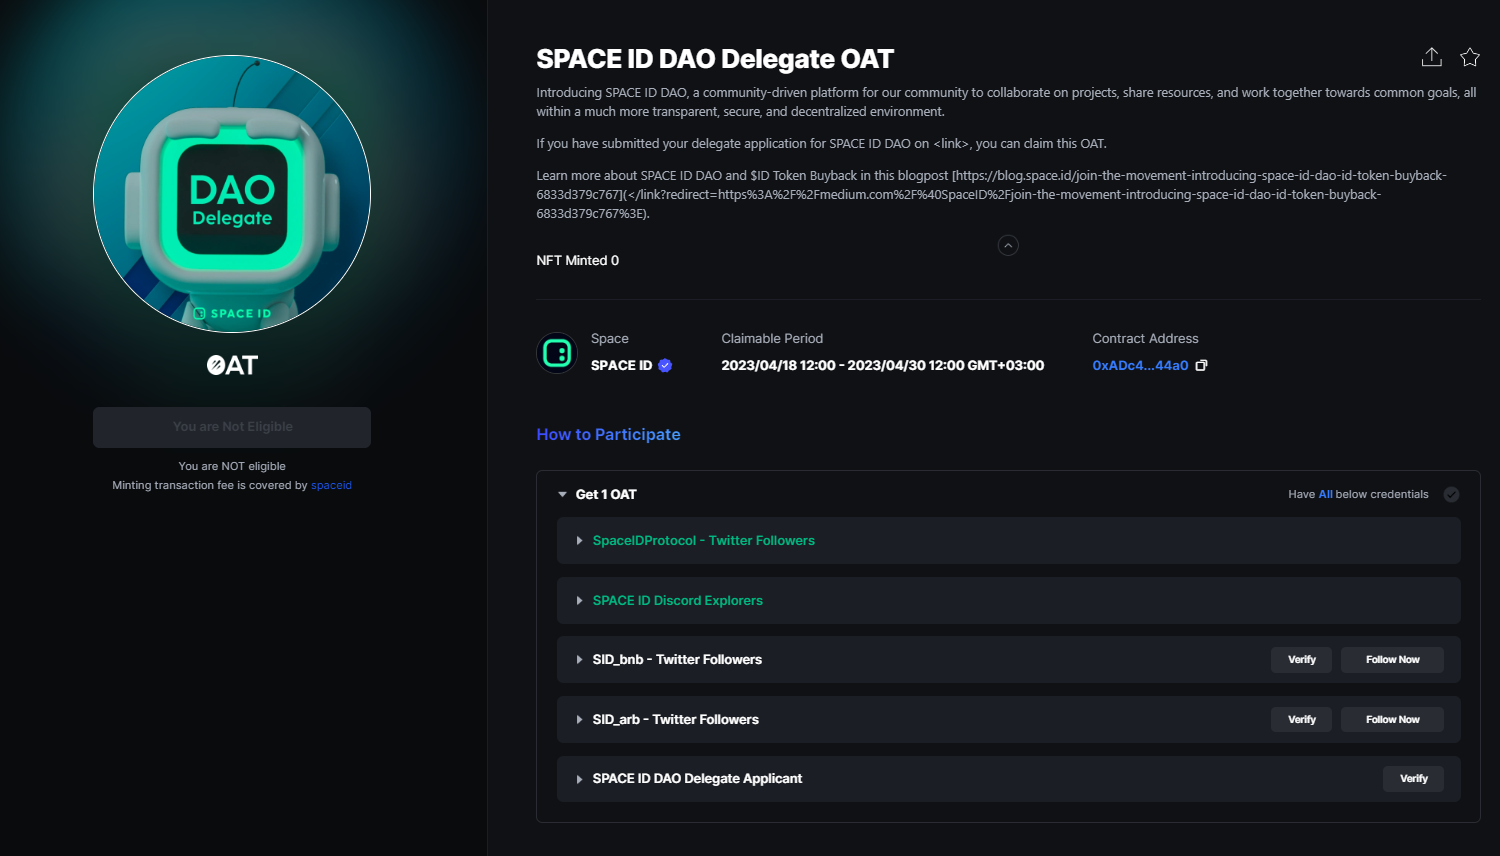Collapse the Get 1 OAT section
The height and width of the screenshot is (856, 1500).
point(563,494)
